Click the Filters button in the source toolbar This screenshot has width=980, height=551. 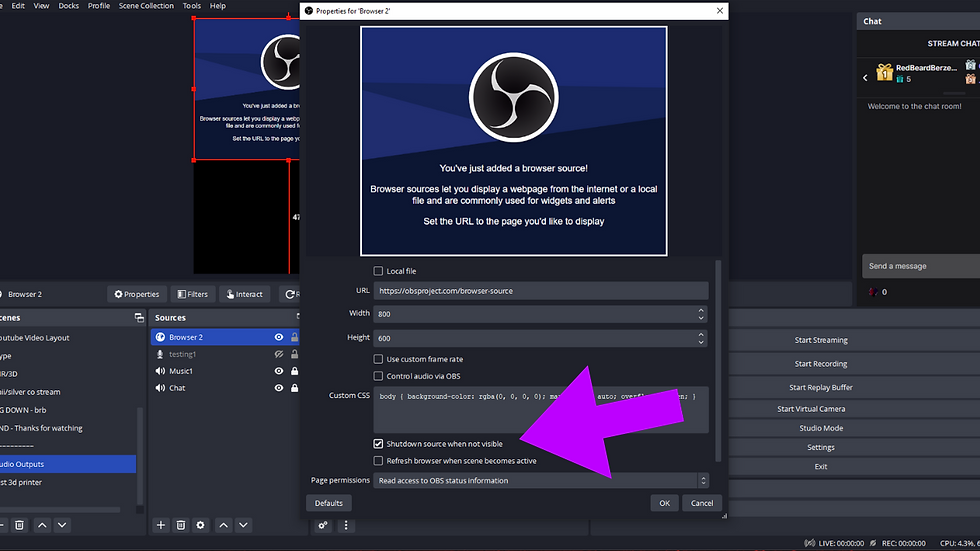192,294
